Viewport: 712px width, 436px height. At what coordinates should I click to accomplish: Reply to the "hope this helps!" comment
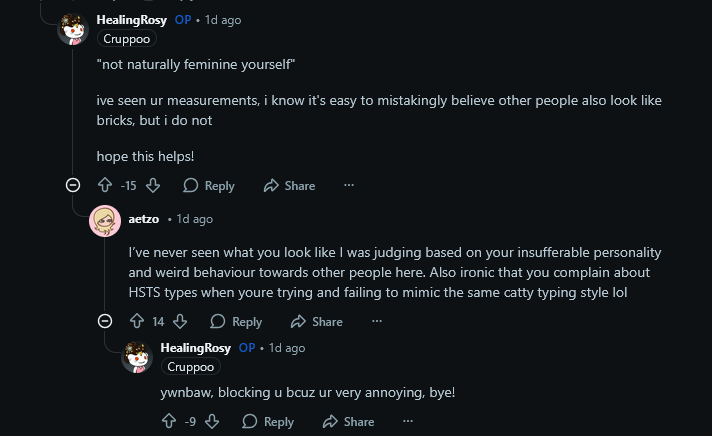(209, 185)
